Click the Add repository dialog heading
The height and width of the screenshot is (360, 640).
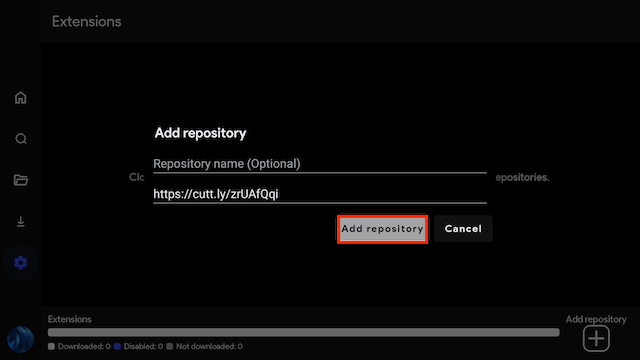pos(200,133)
